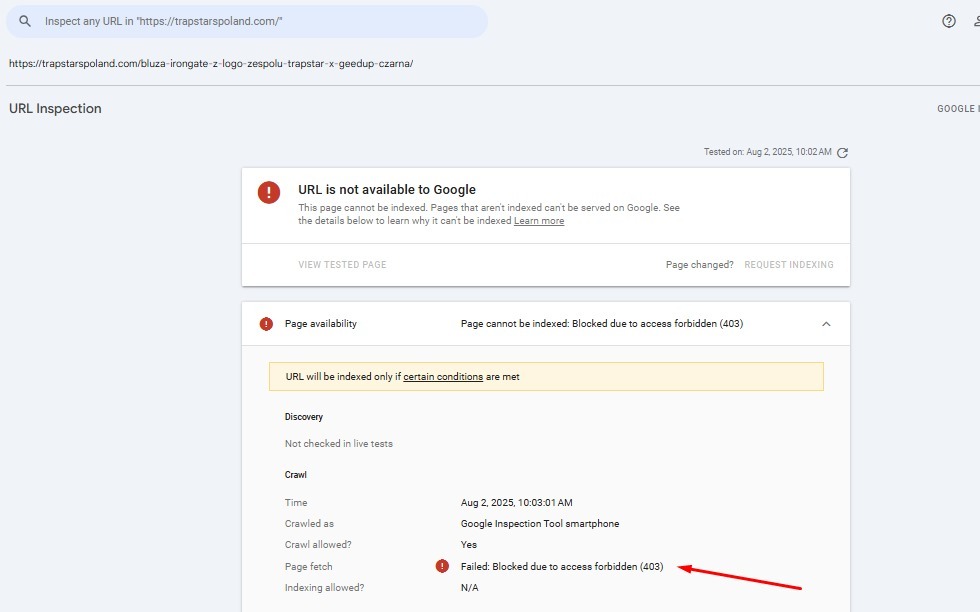
Task: Click the N/A value for Indexing allowed
Action: tap(469, 588)
